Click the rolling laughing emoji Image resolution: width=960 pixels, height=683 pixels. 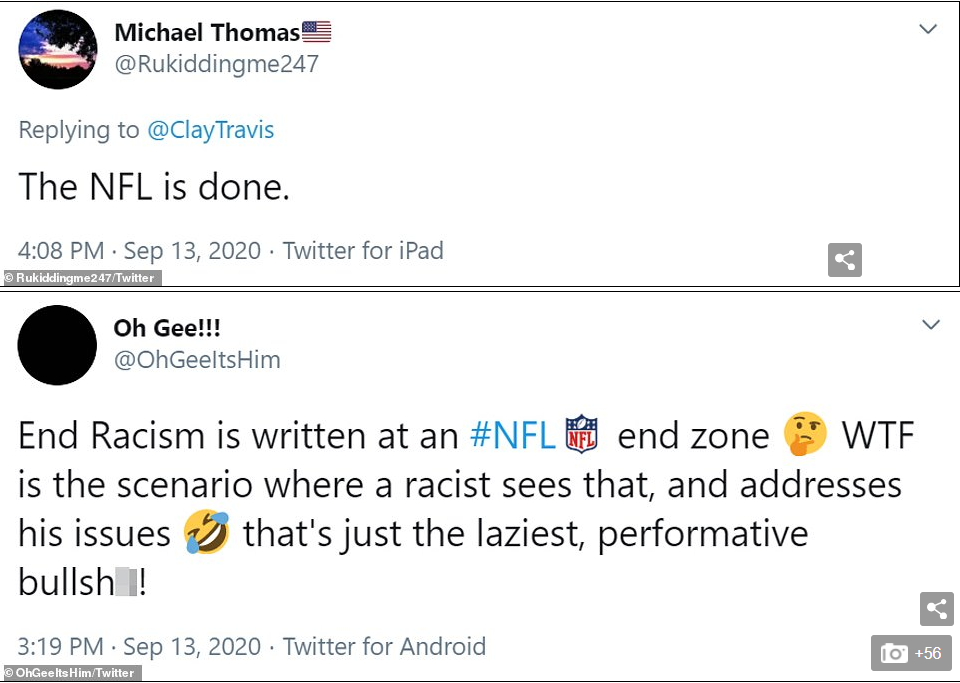[x=206, y=533]
